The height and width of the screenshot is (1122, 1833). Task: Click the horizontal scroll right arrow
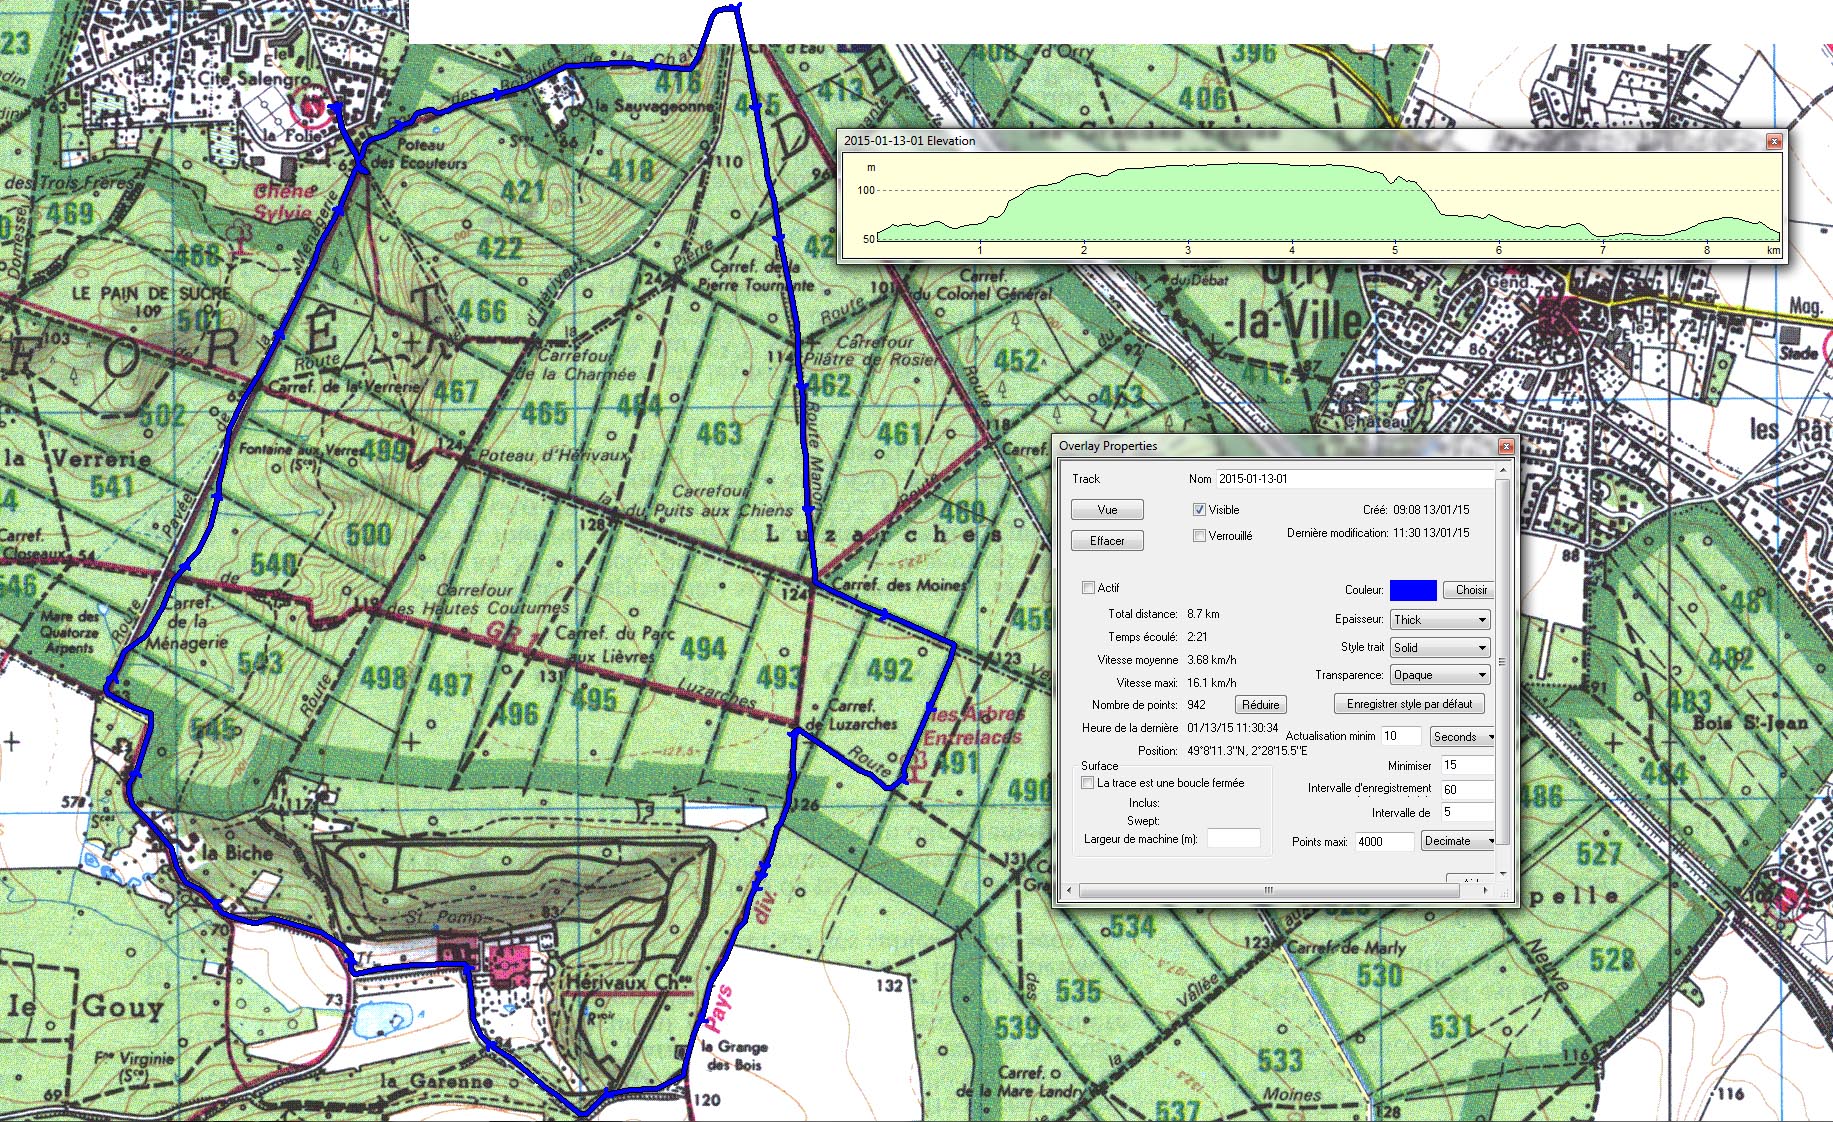coord(1485,890)
